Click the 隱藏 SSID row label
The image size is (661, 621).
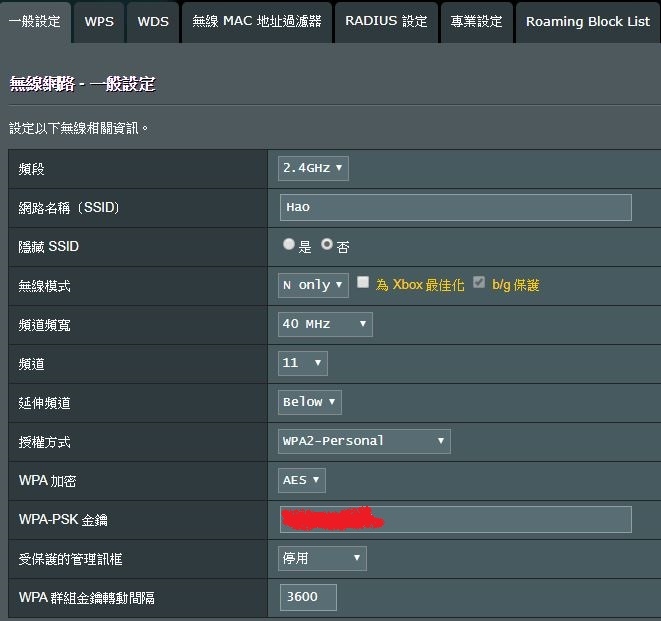48,247
